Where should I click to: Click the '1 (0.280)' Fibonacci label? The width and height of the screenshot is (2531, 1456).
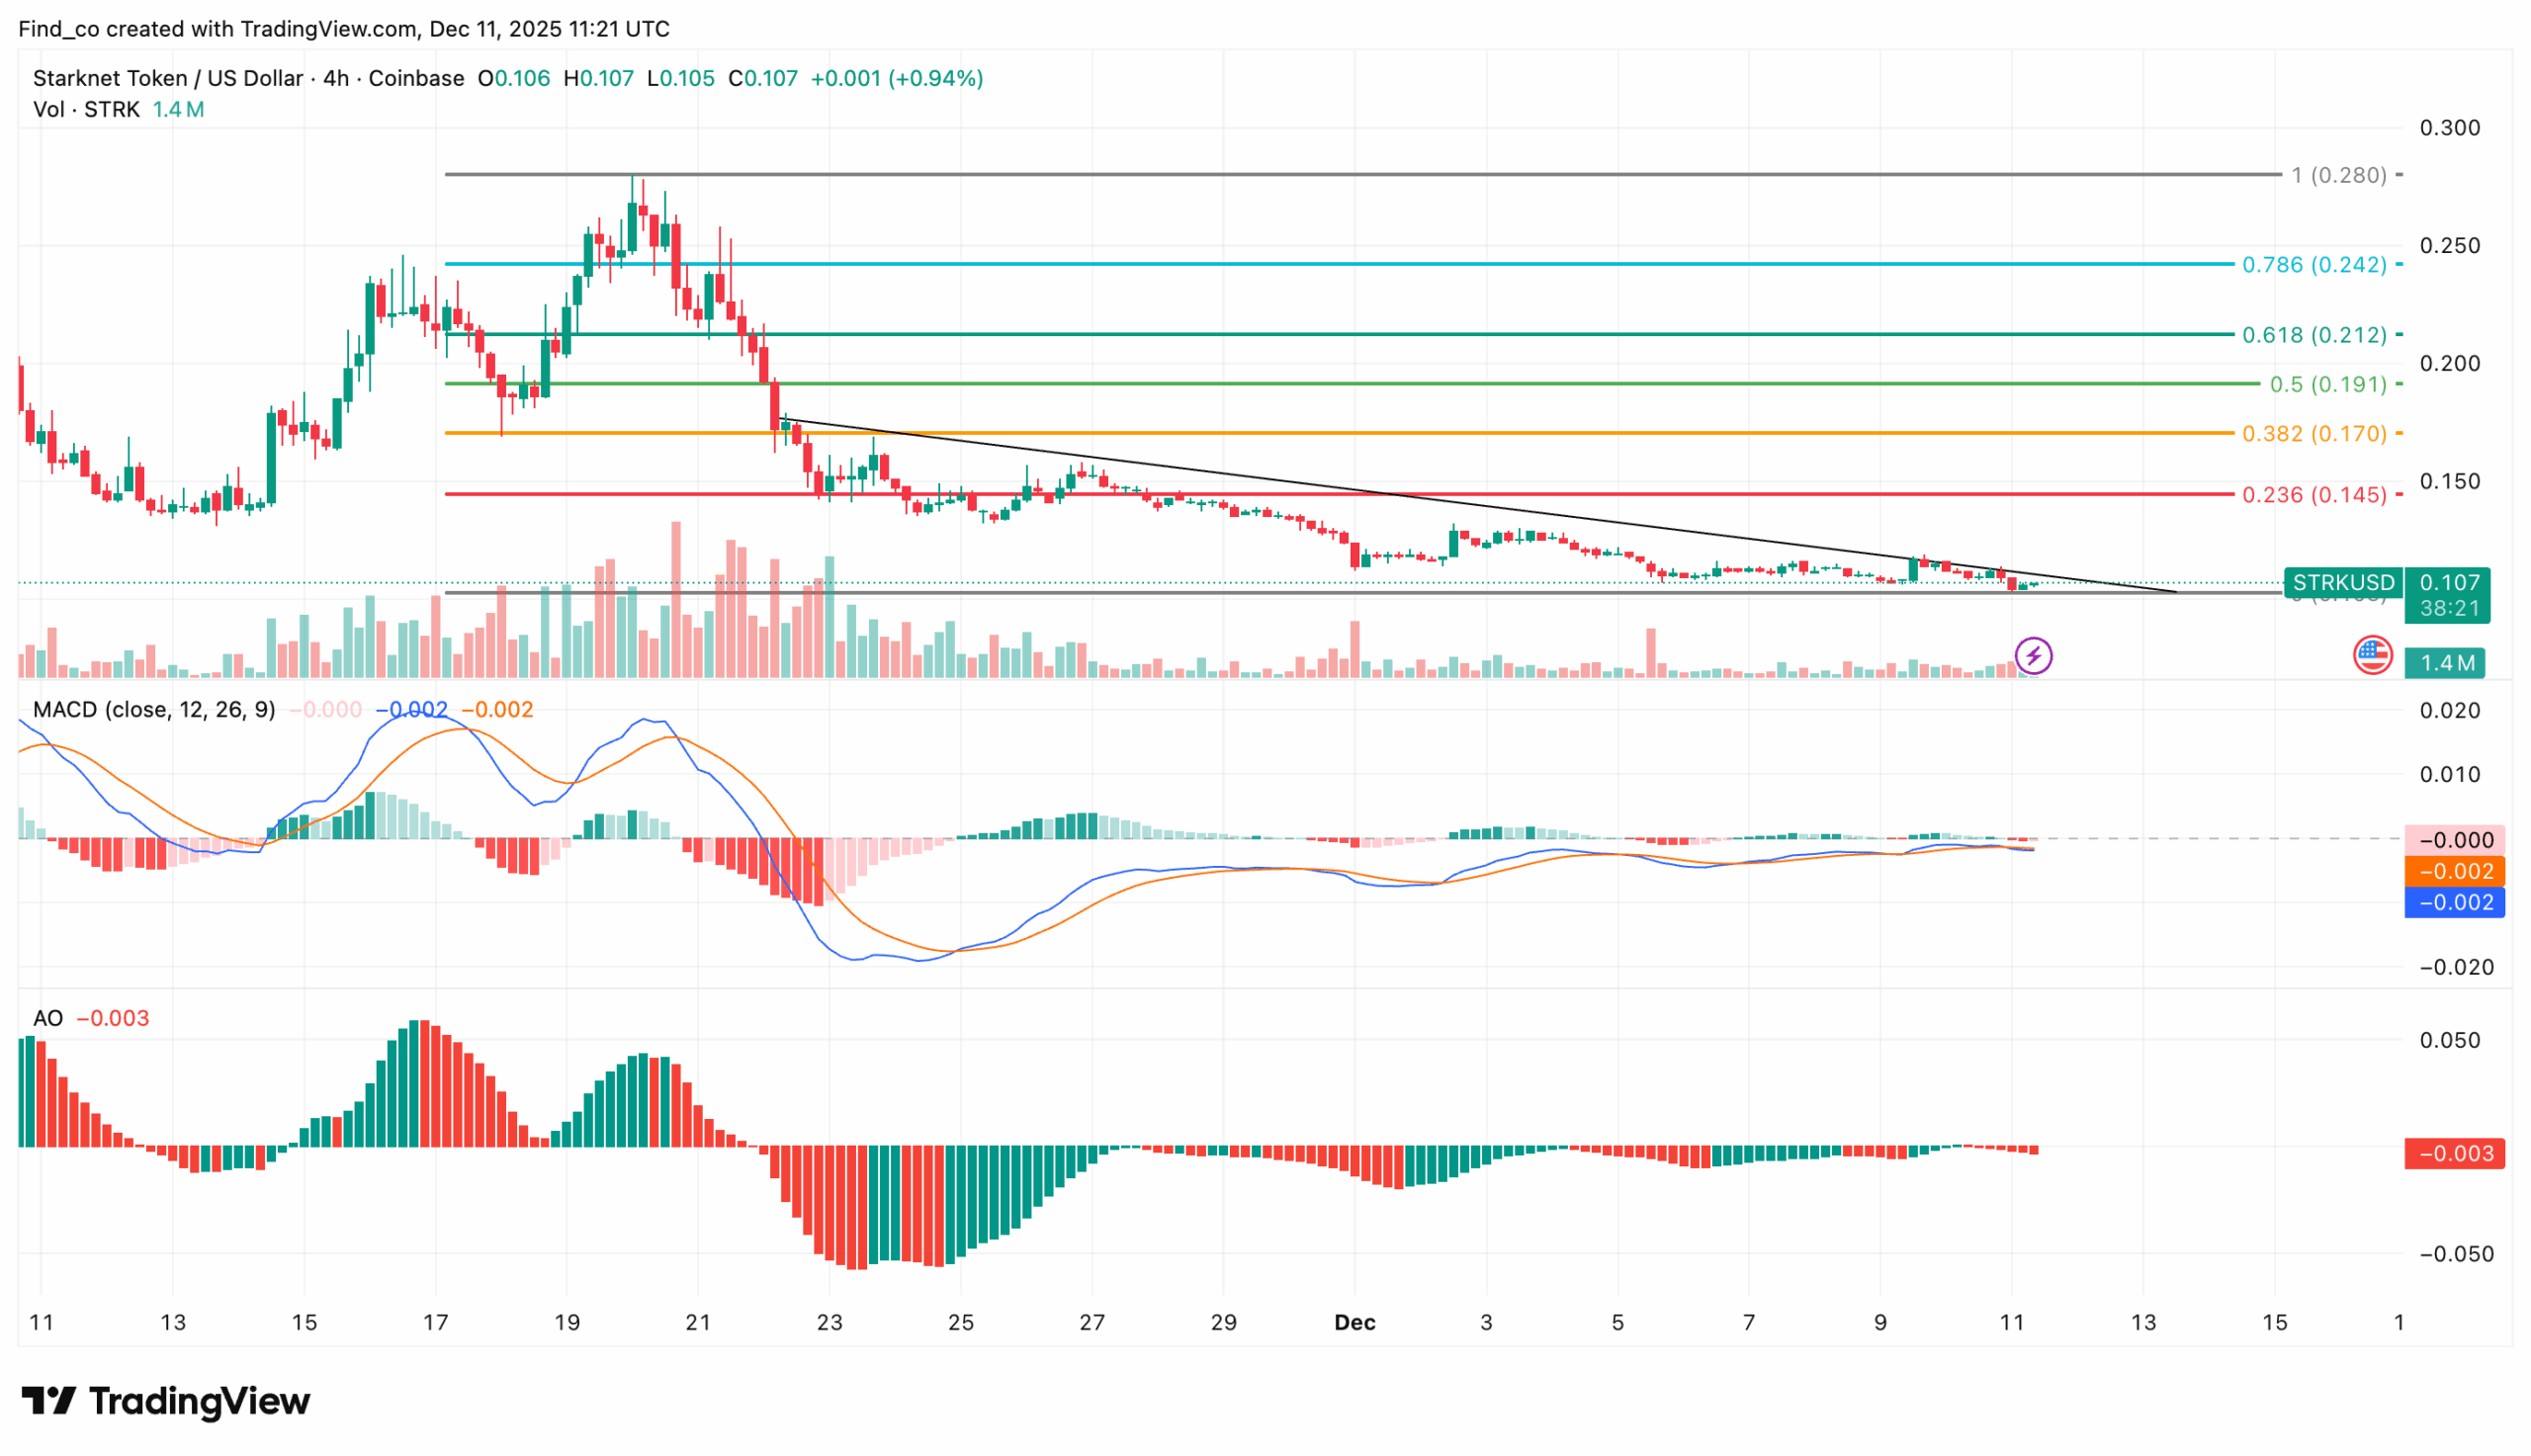[x=2338, y=175]
